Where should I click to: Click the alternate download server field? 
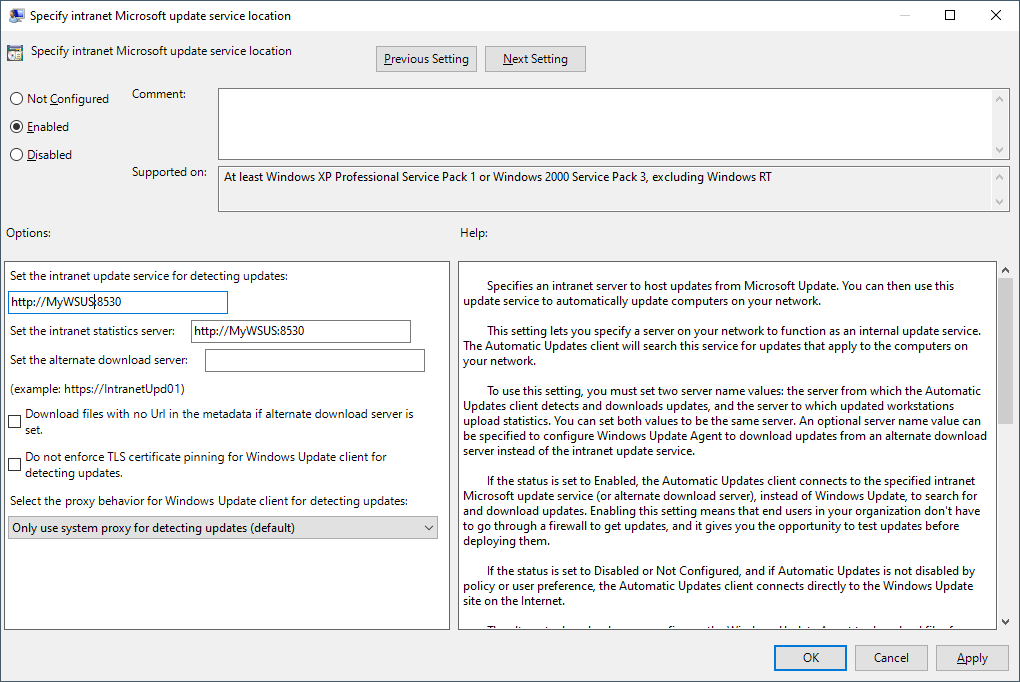pyautogui.click(x=315, y=361)
